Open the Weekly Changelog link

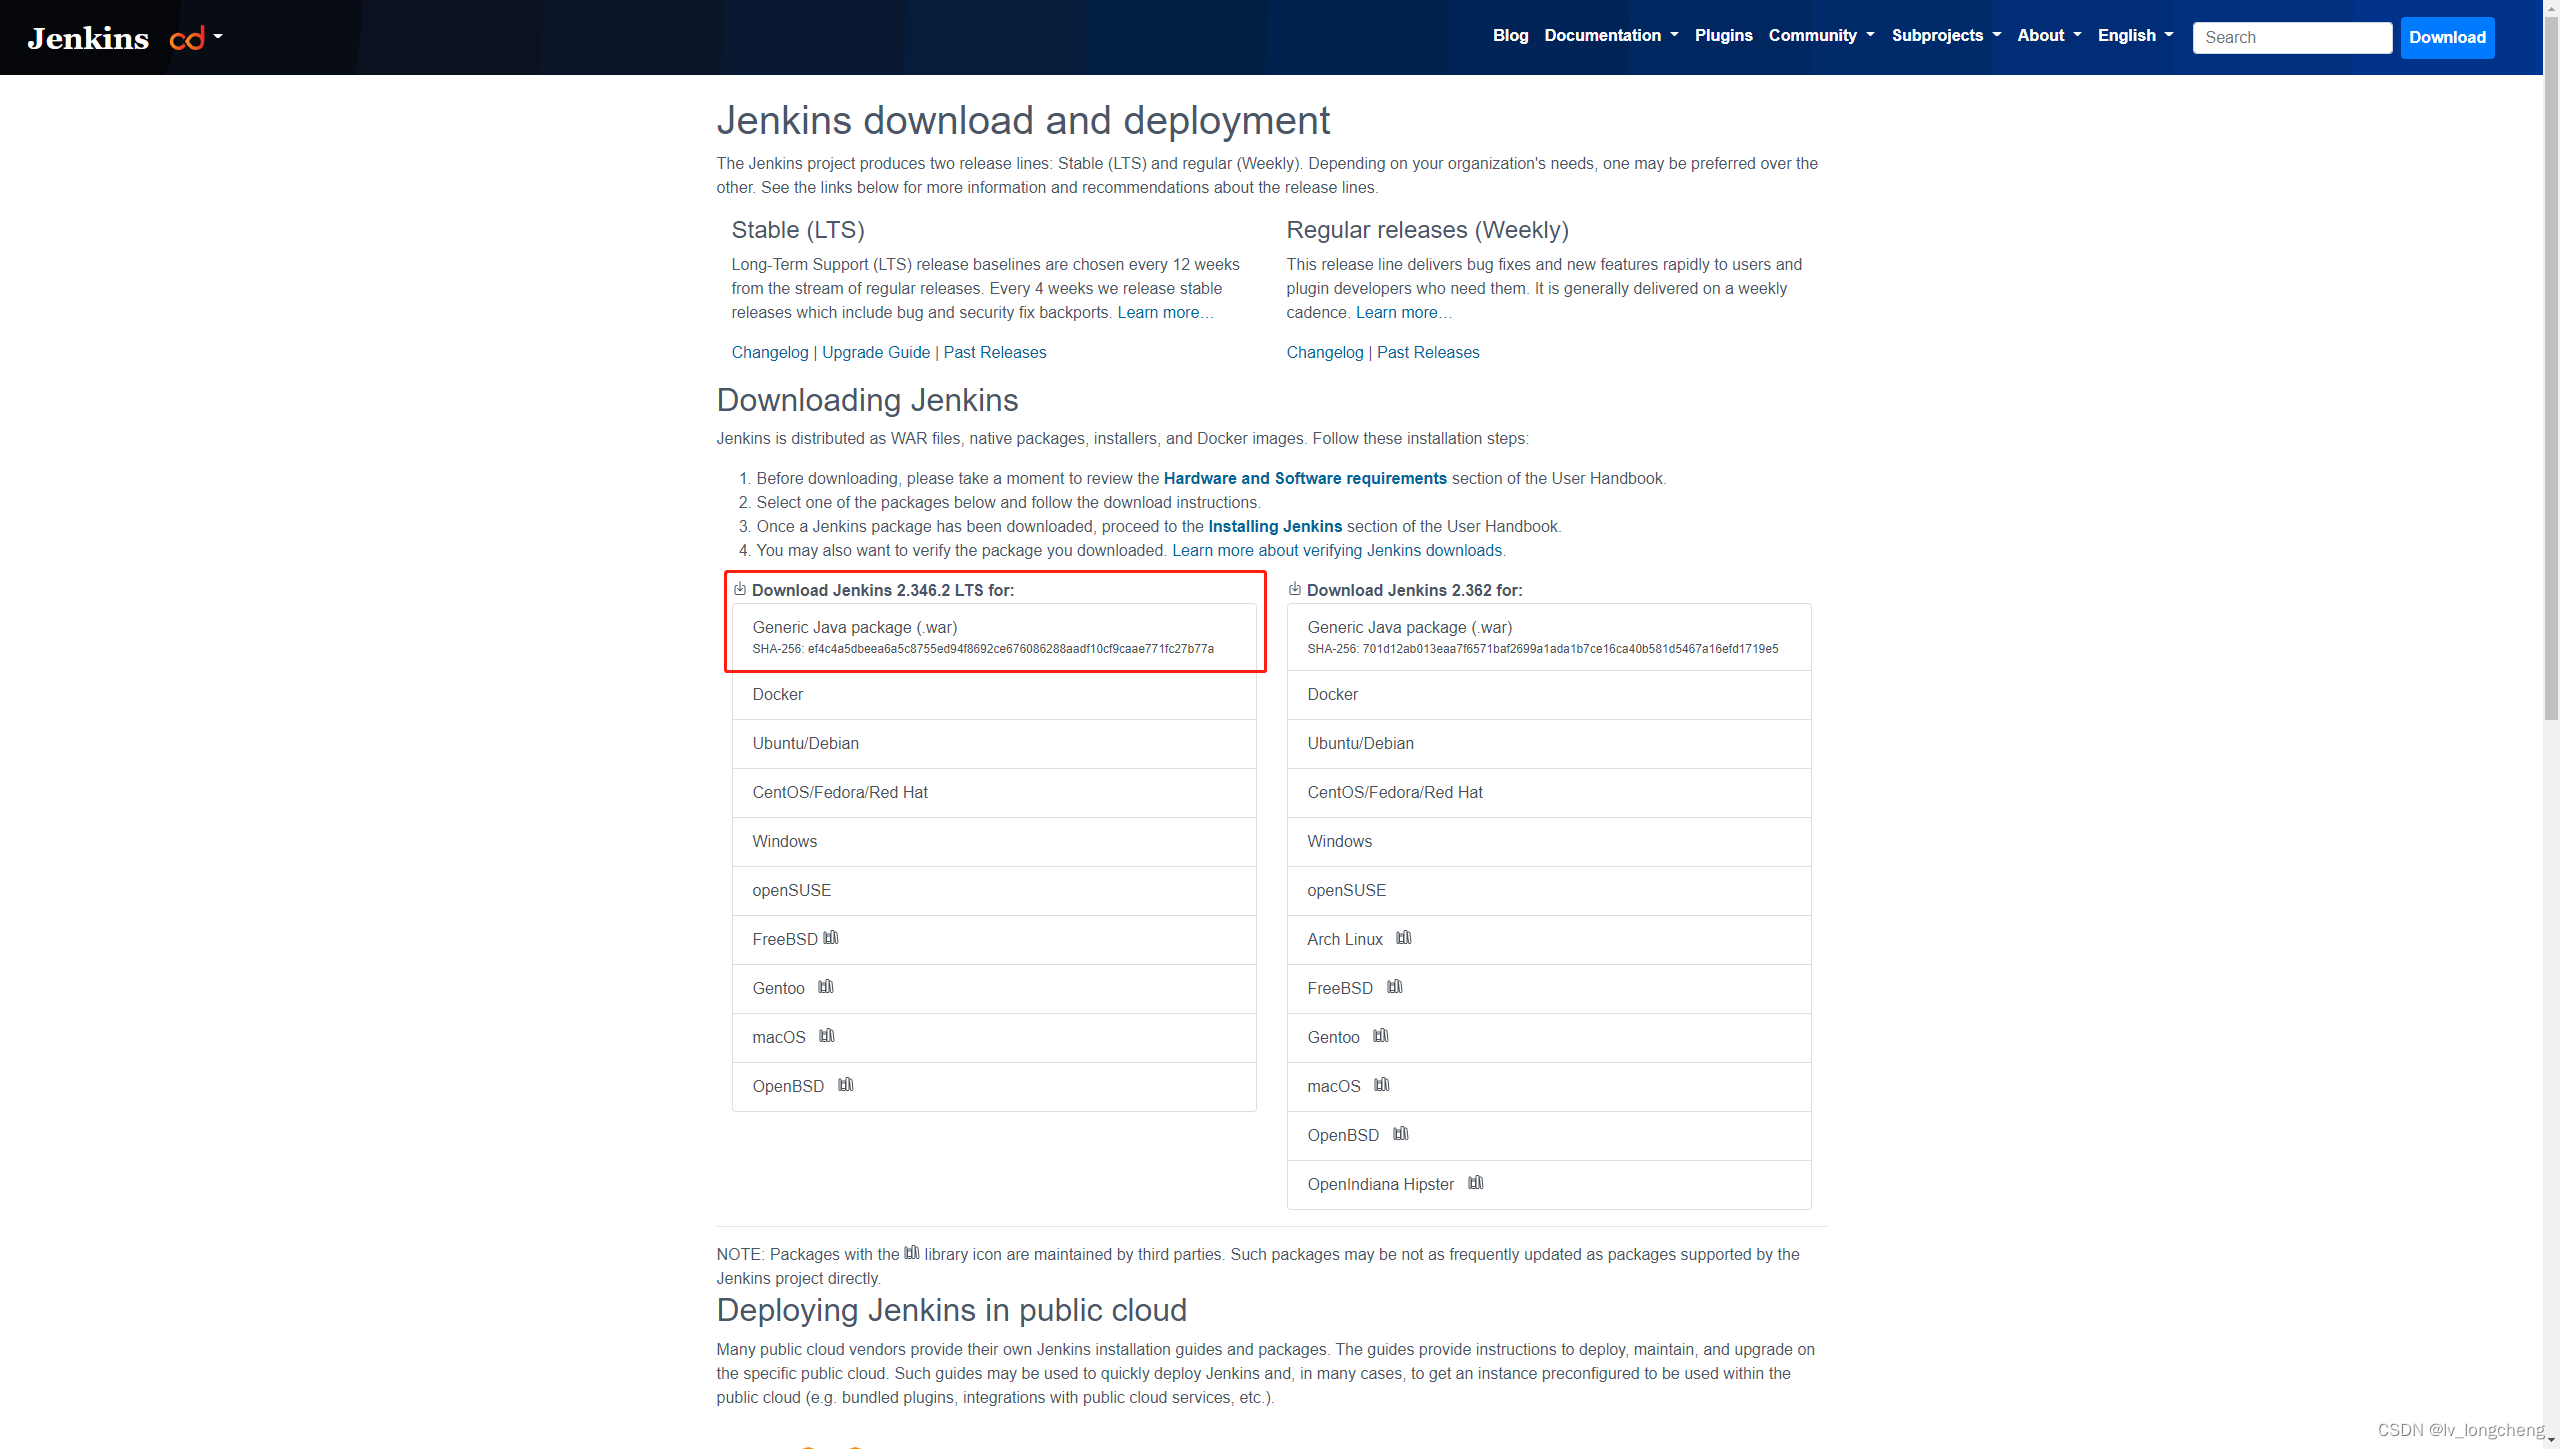click(1325, 353)
